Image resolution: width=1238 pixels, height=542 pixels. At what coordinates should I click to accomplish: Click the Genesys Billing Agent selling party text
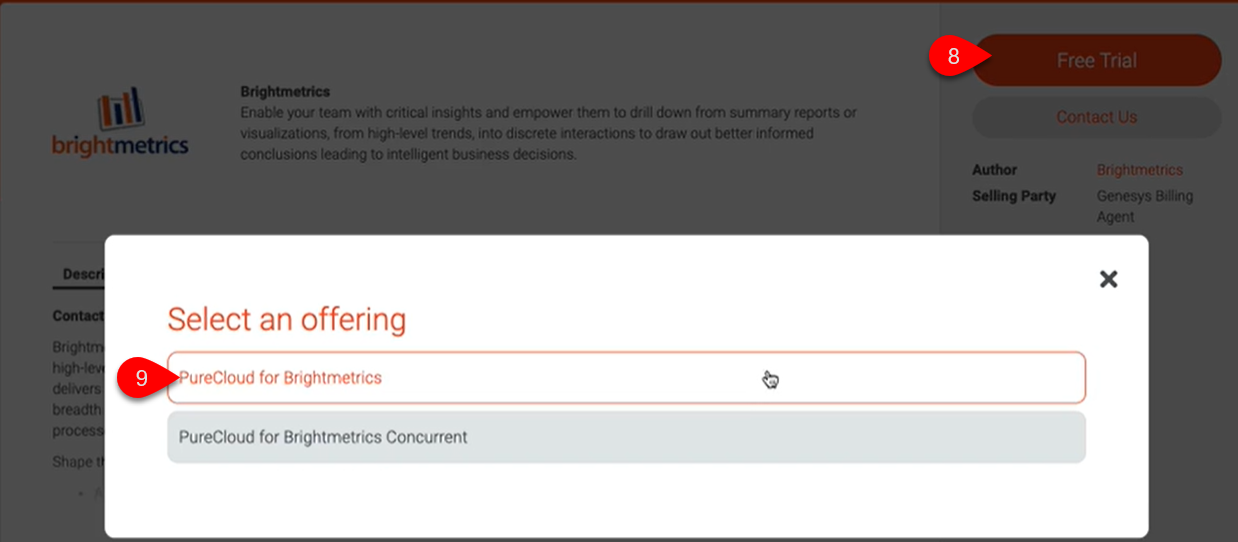(x=1145, y=206)
